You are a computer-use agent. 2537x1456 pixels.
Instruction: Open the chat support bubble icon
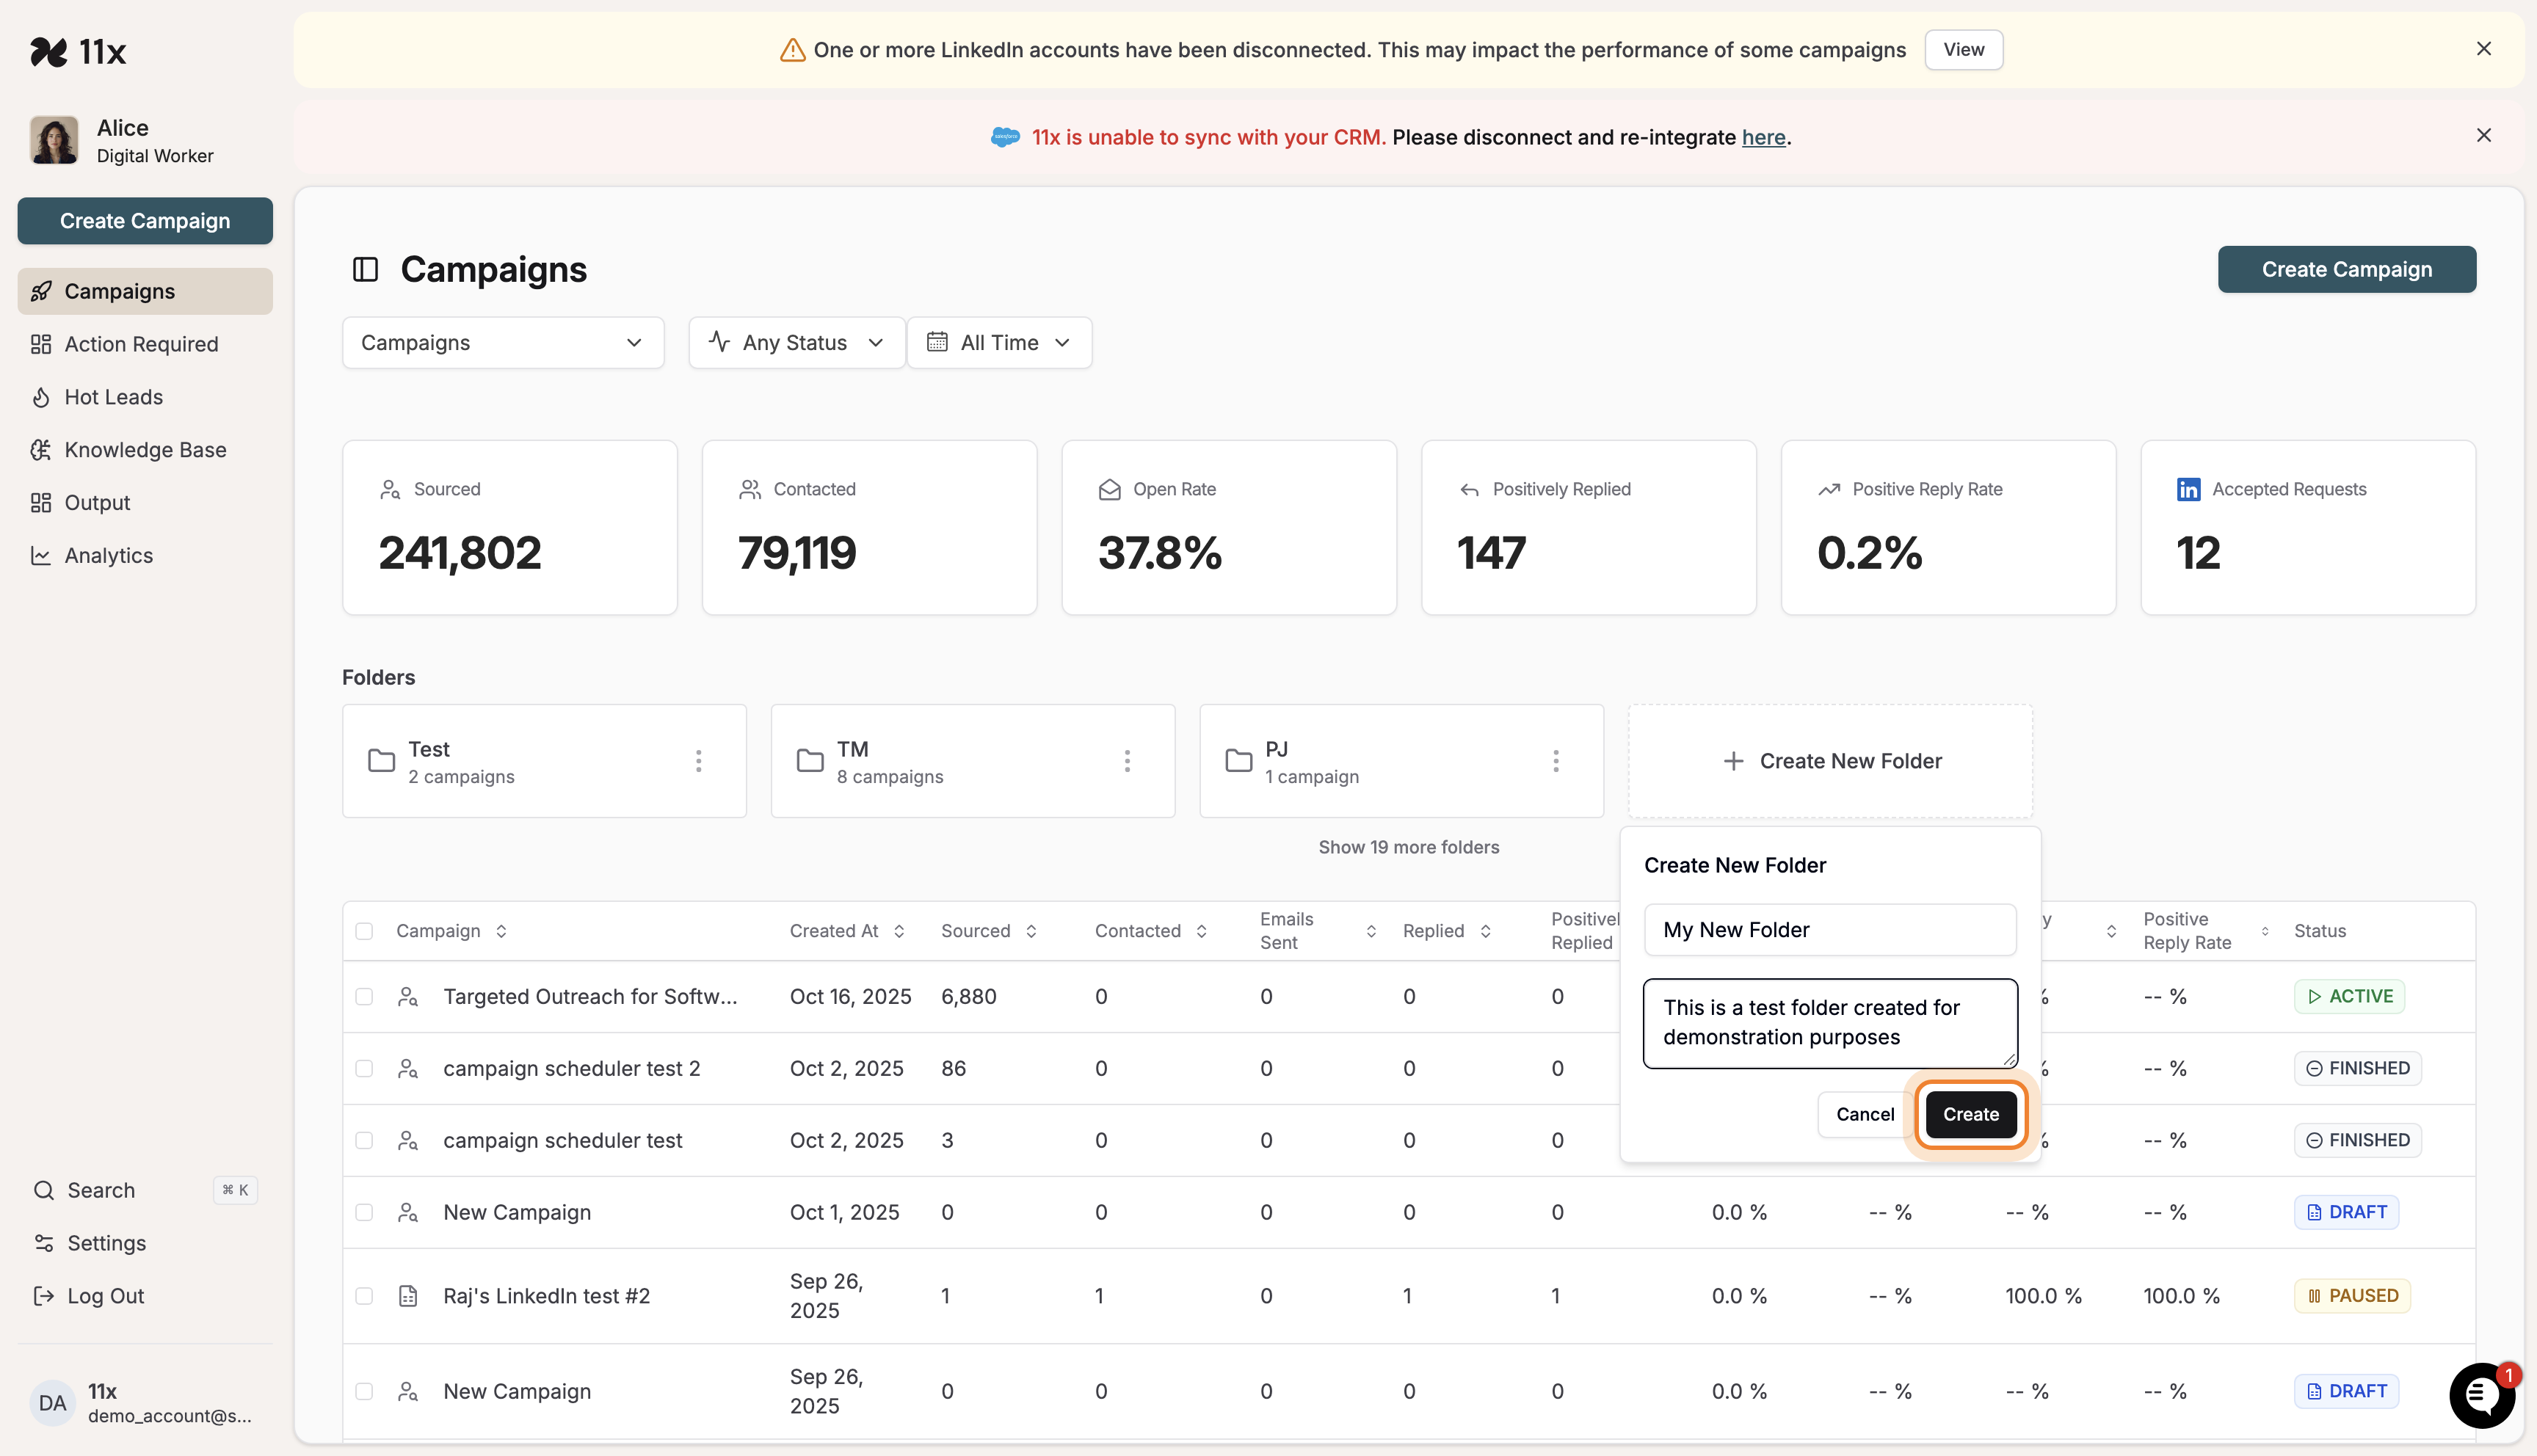coord(2481,1395)
